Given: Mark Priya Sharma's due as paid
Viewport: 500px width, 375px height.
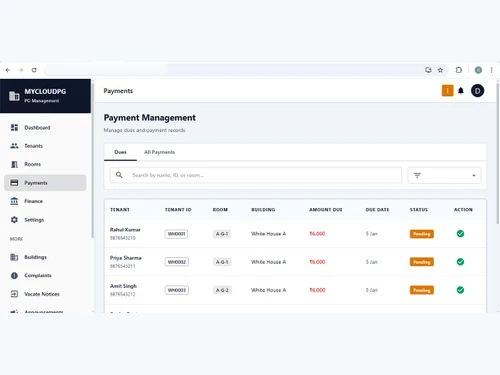Looking at the screenshot, I should (460, 262).
